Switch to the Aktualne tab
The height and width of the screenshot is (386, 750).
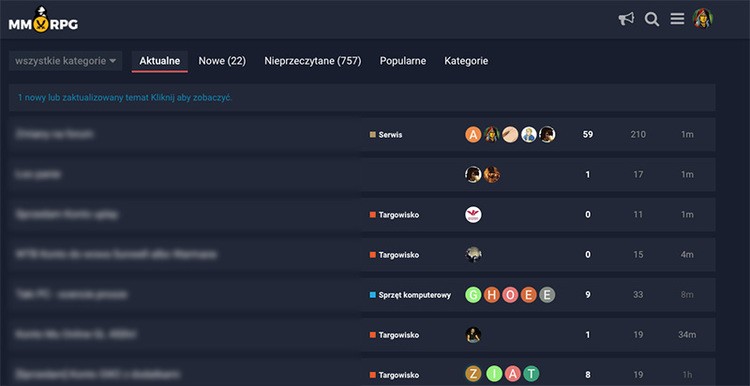click(x=160, y=61)
